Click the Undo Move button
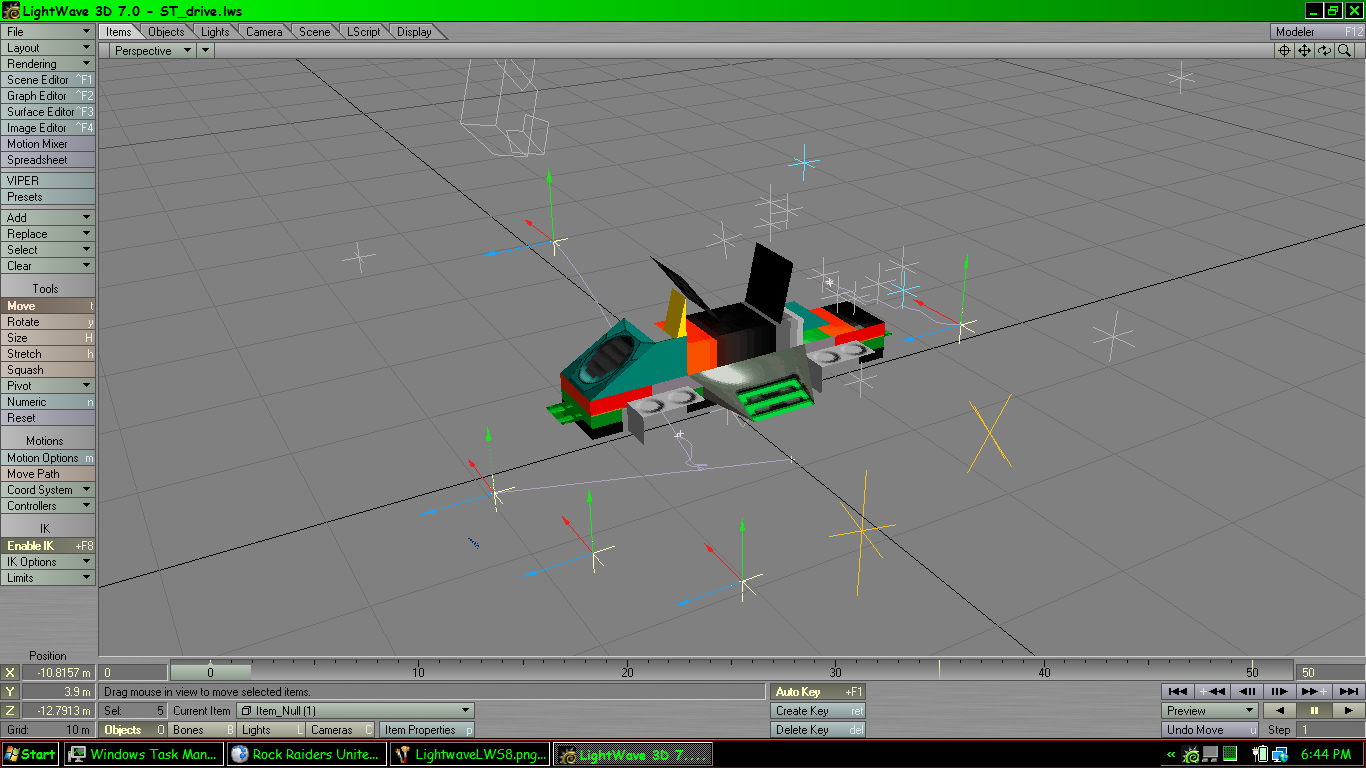Image resolution: width=1366 pixels, height=768 pixels. [1210, 730]
